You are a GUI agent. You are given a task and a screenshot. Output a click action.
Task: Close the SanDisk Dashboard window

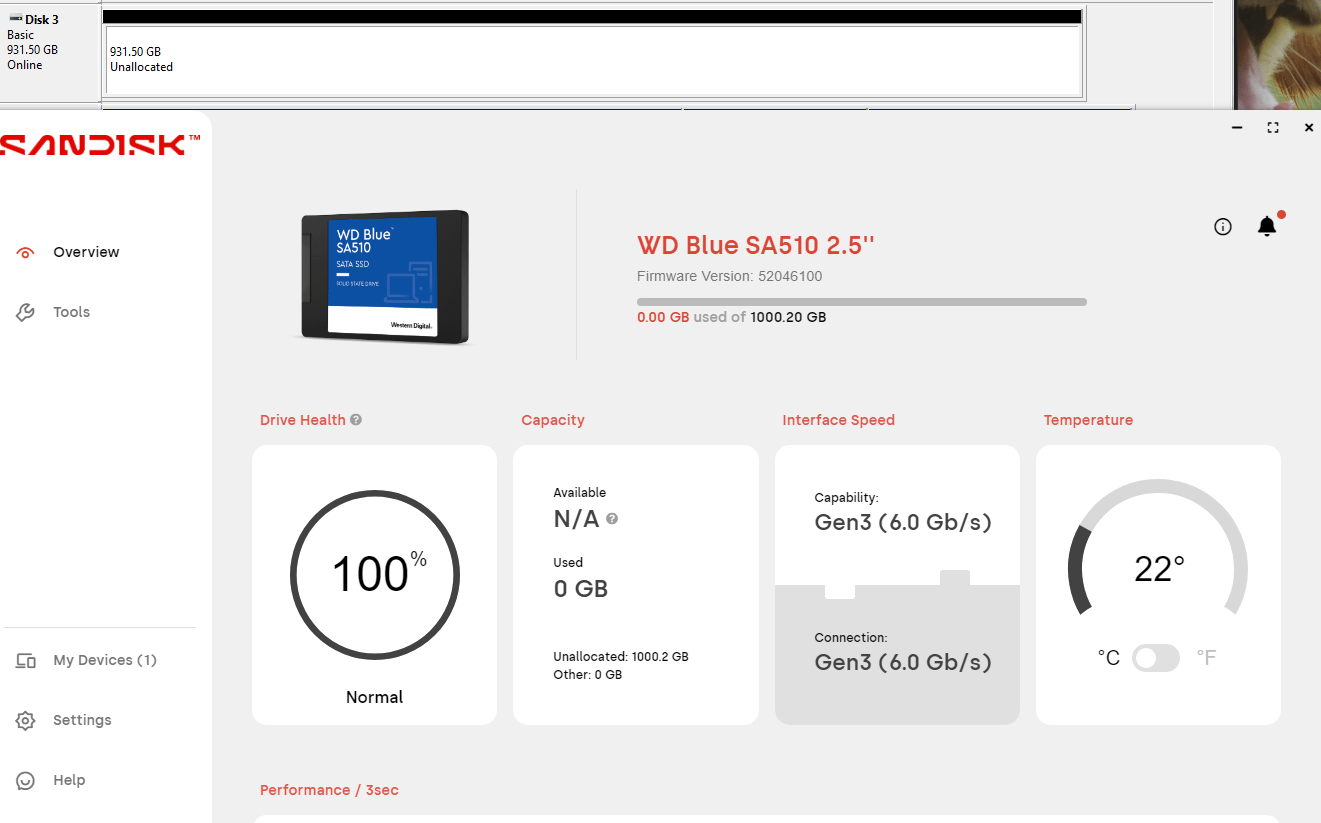point(1309,128)
